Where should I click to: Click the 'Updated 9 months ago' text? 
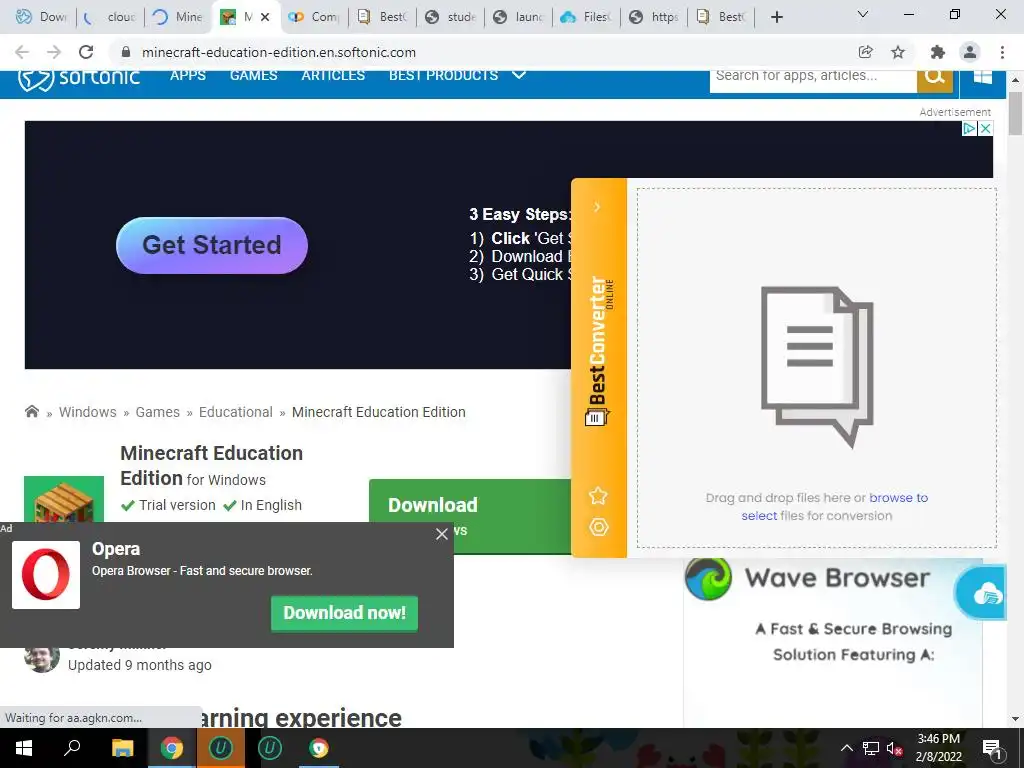pos(140,665)
